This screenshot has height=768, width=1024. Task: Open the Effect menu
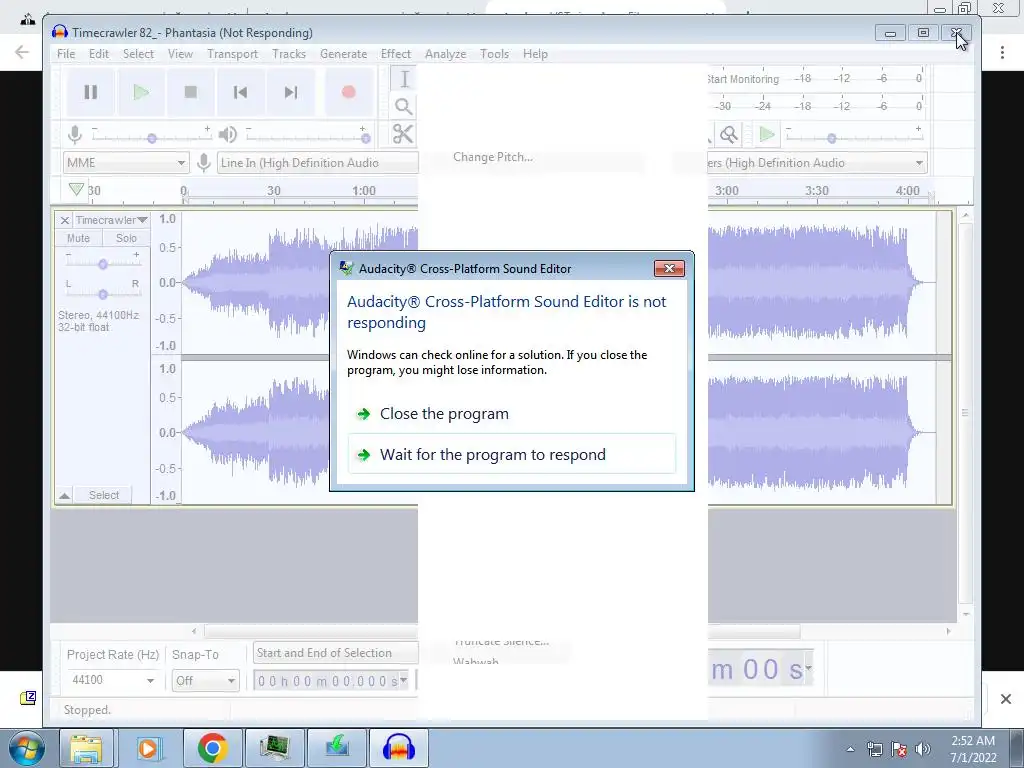pyautogui.click(x=396, y=54)
